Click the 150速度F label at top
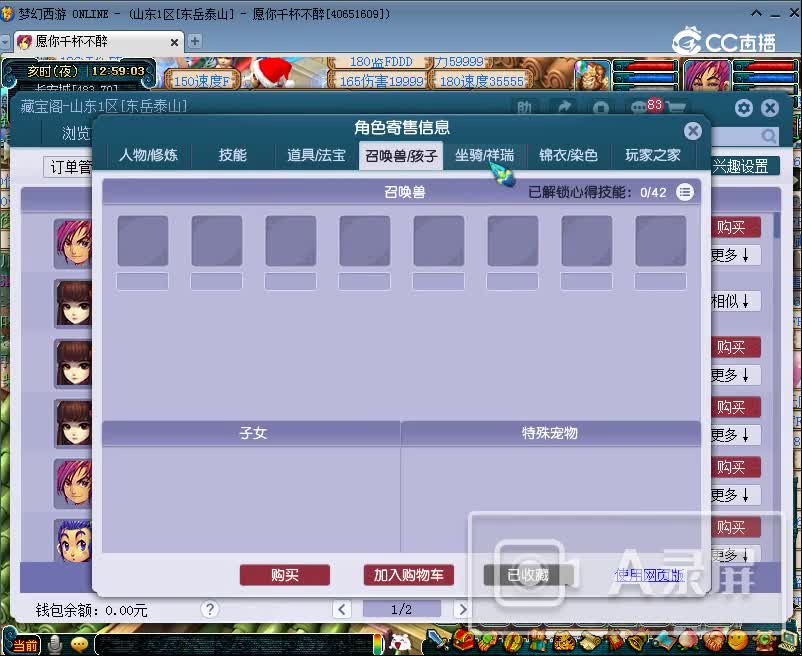The height and width of the screenshot is (656, 802). click(201, 81)
